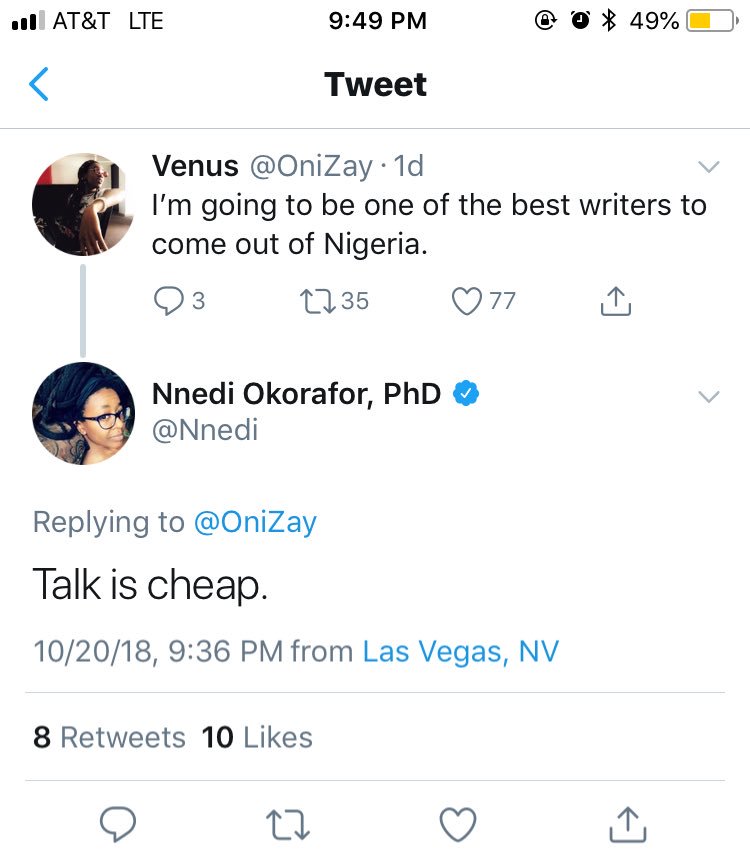This screenshot has width=750, height=864.
Task: Tap the back arrow in header
Action: point(39,84)
